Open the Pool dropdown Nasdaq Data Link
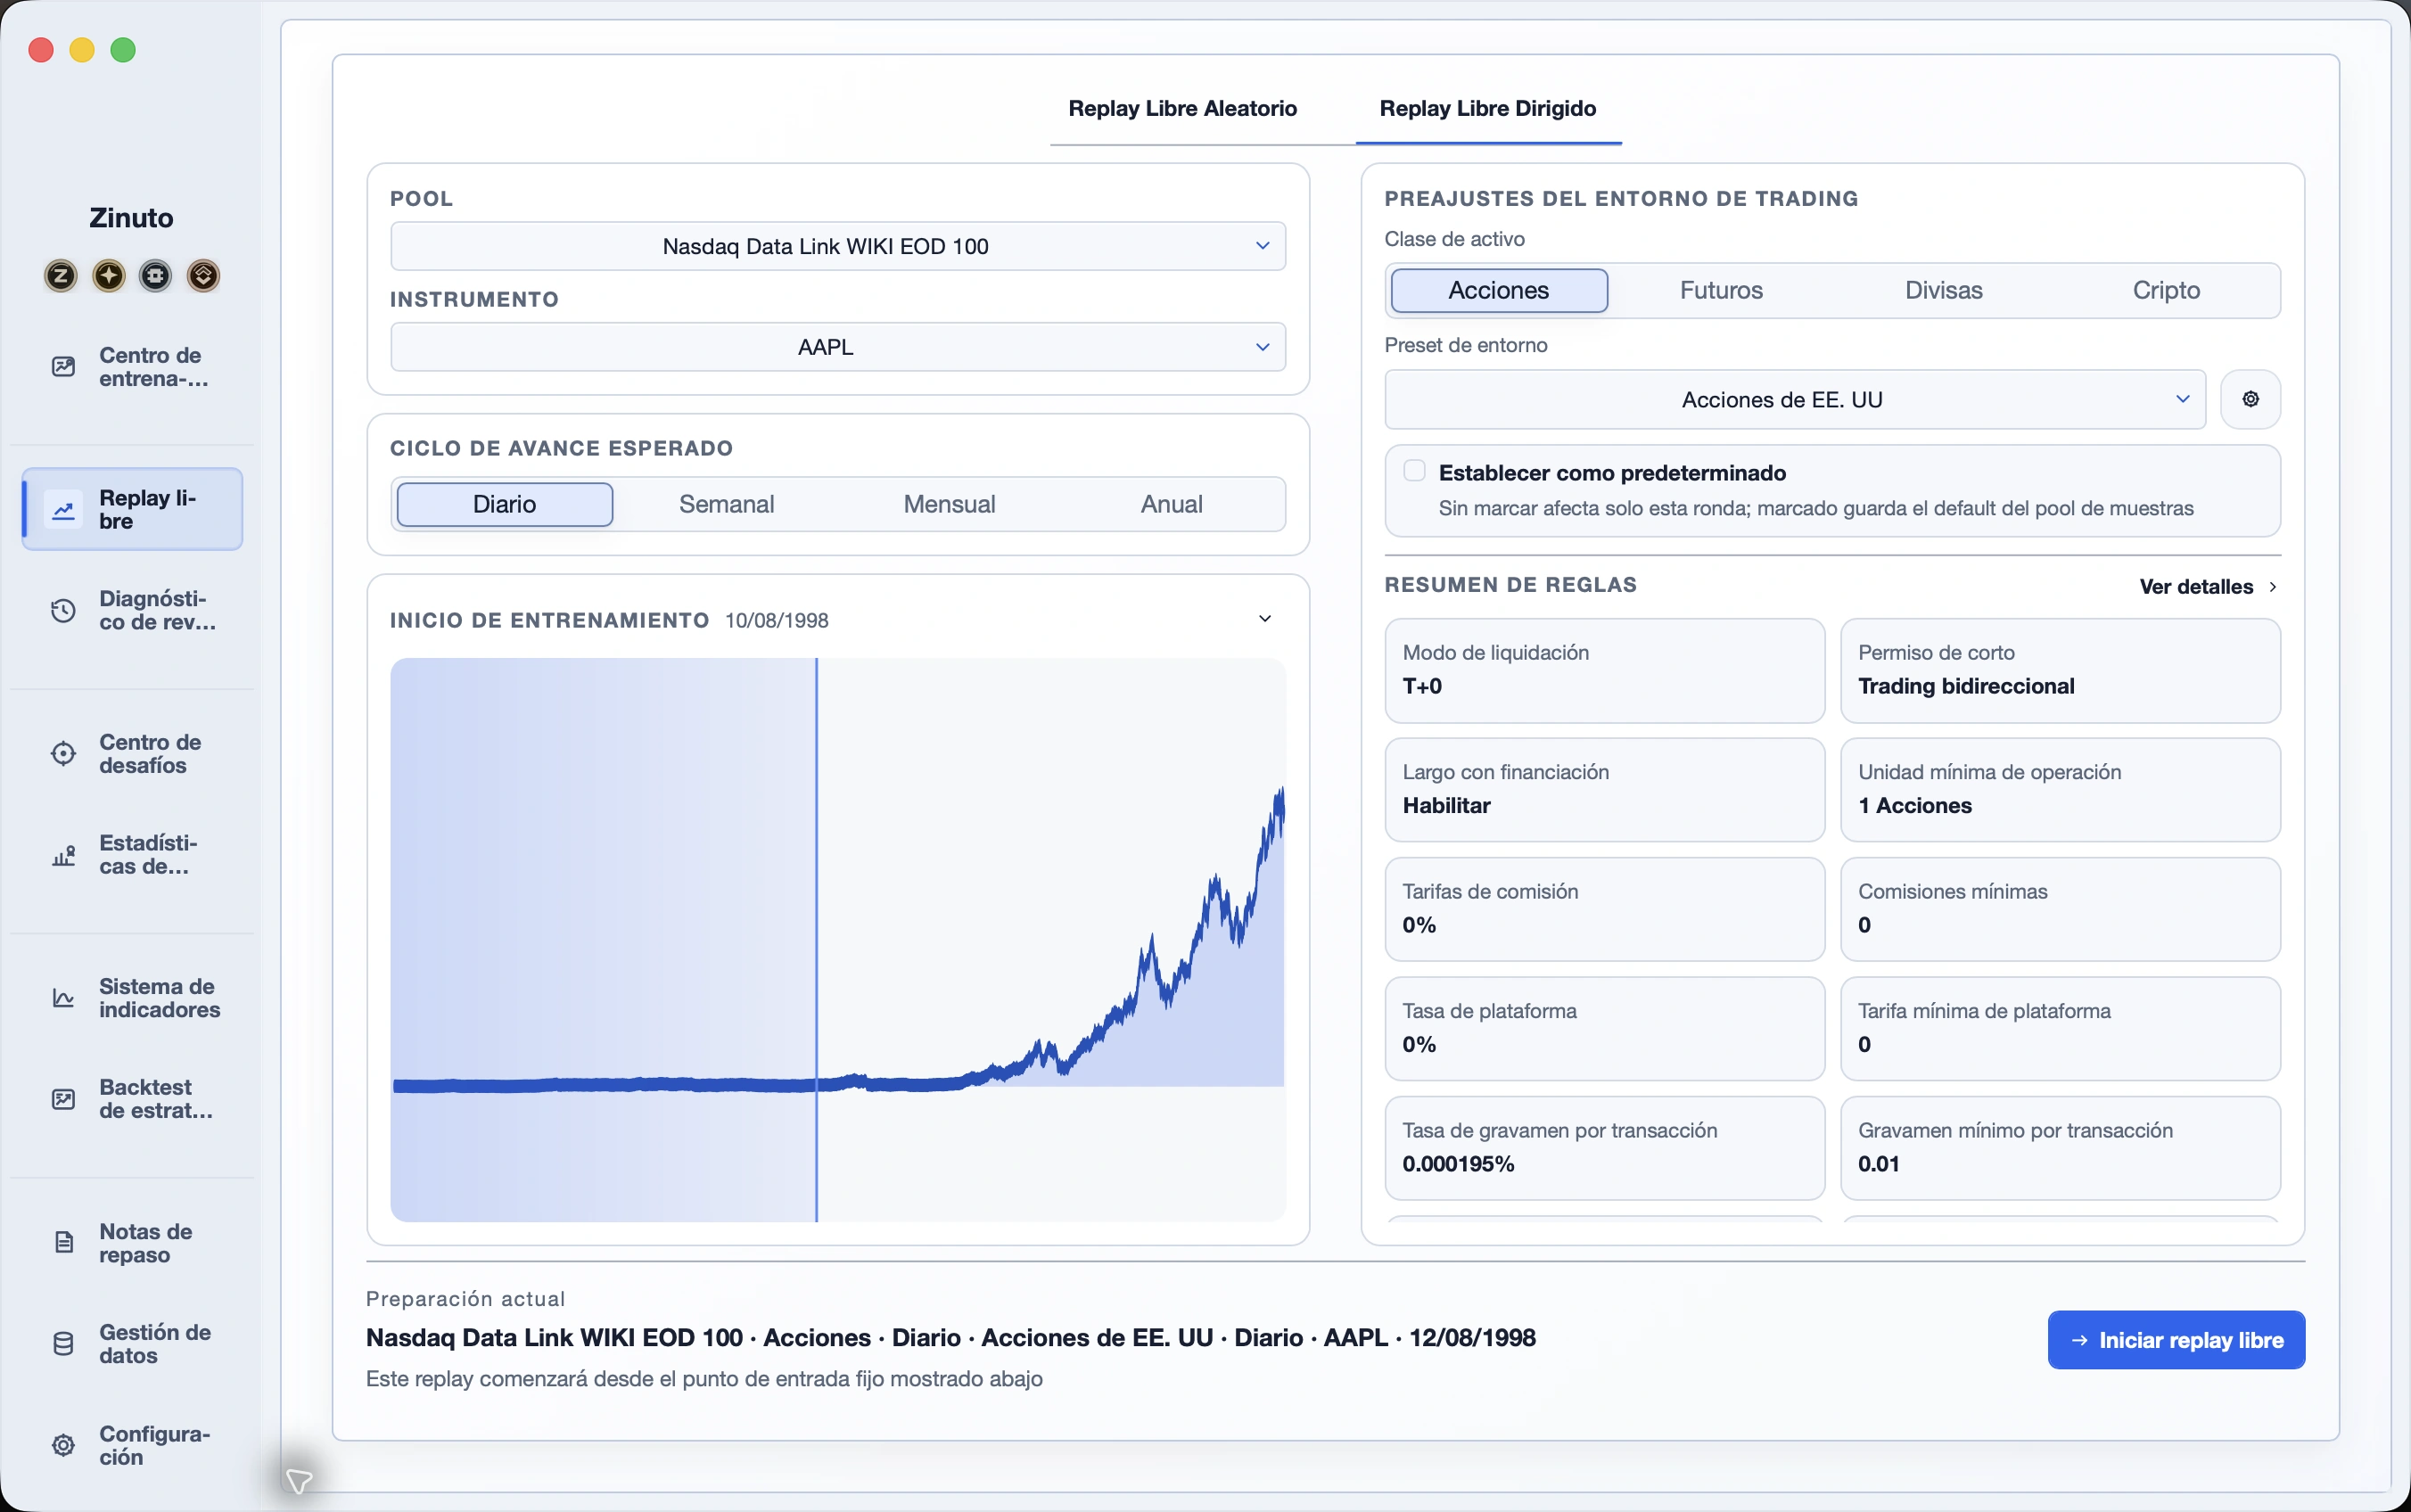2411x1512 pixels. click(838, 246)
